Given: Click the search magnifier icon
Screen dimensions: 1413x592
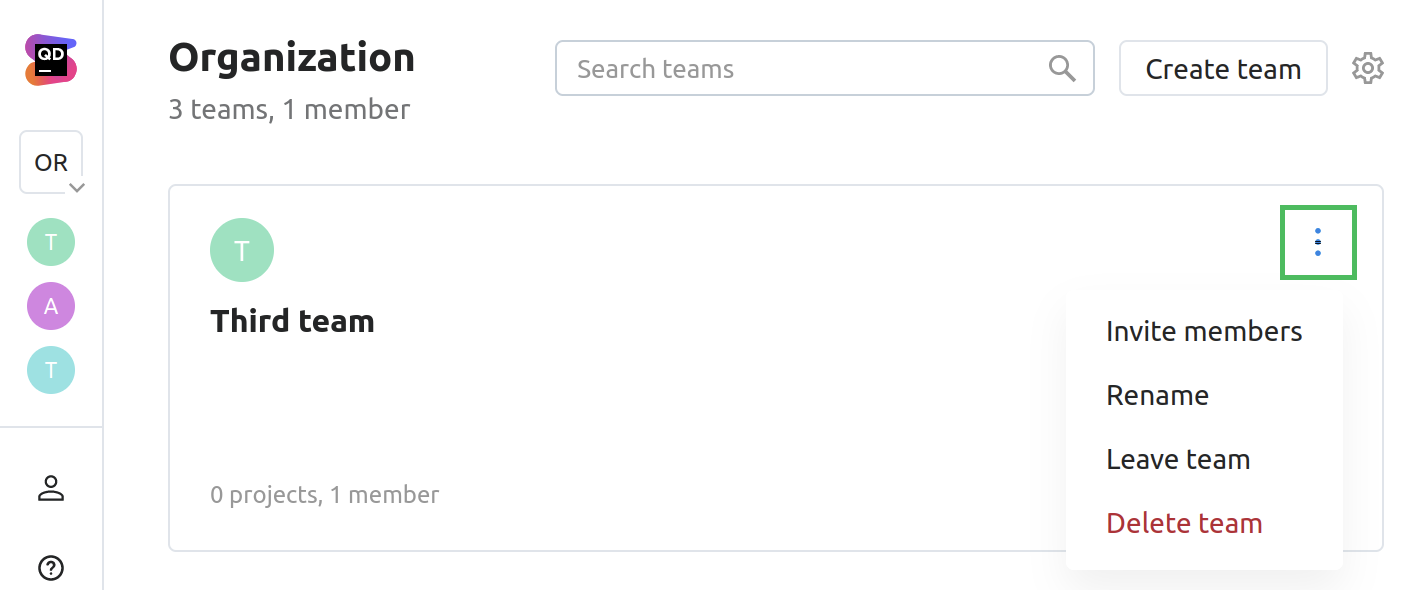Looking at the screenshot, I should coord(1062,69).
